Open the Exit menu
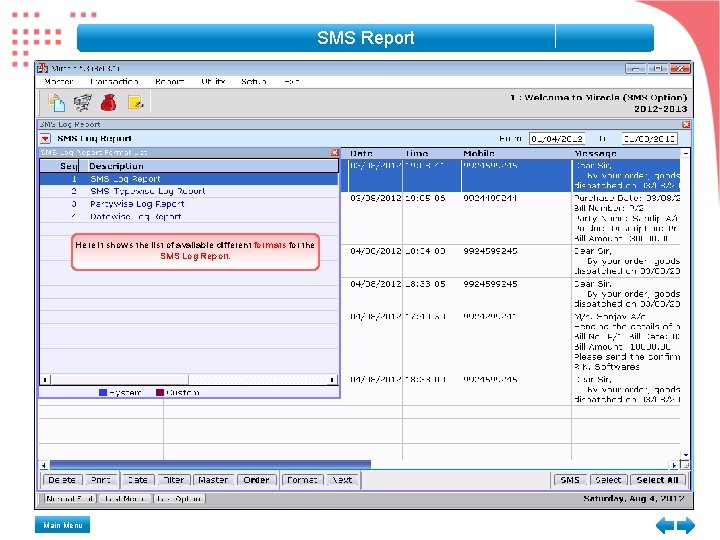The height and width of the screenshot is (540, 720). coord(292,81)
